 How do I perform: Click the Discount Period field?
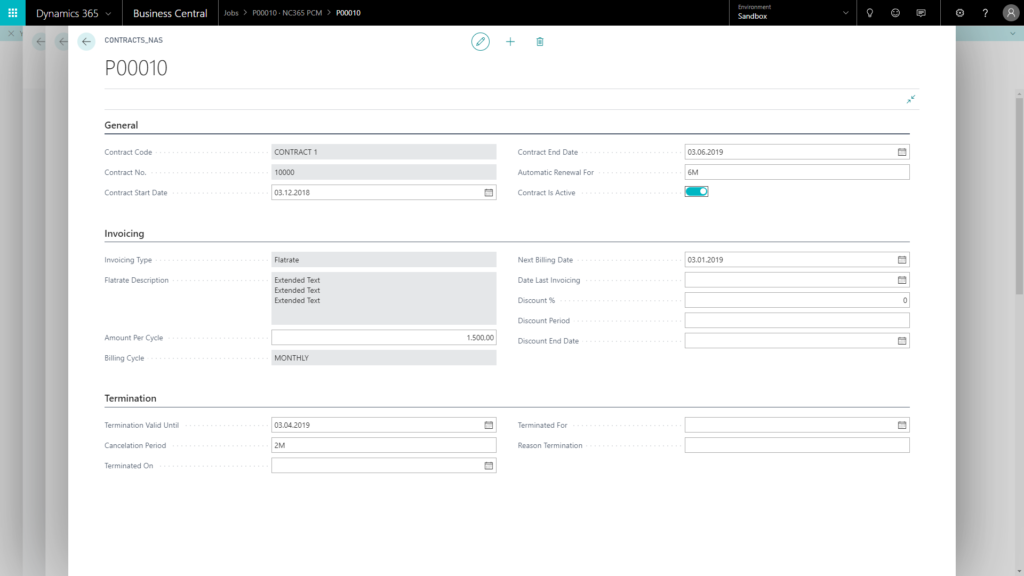(x=797, y=321)
